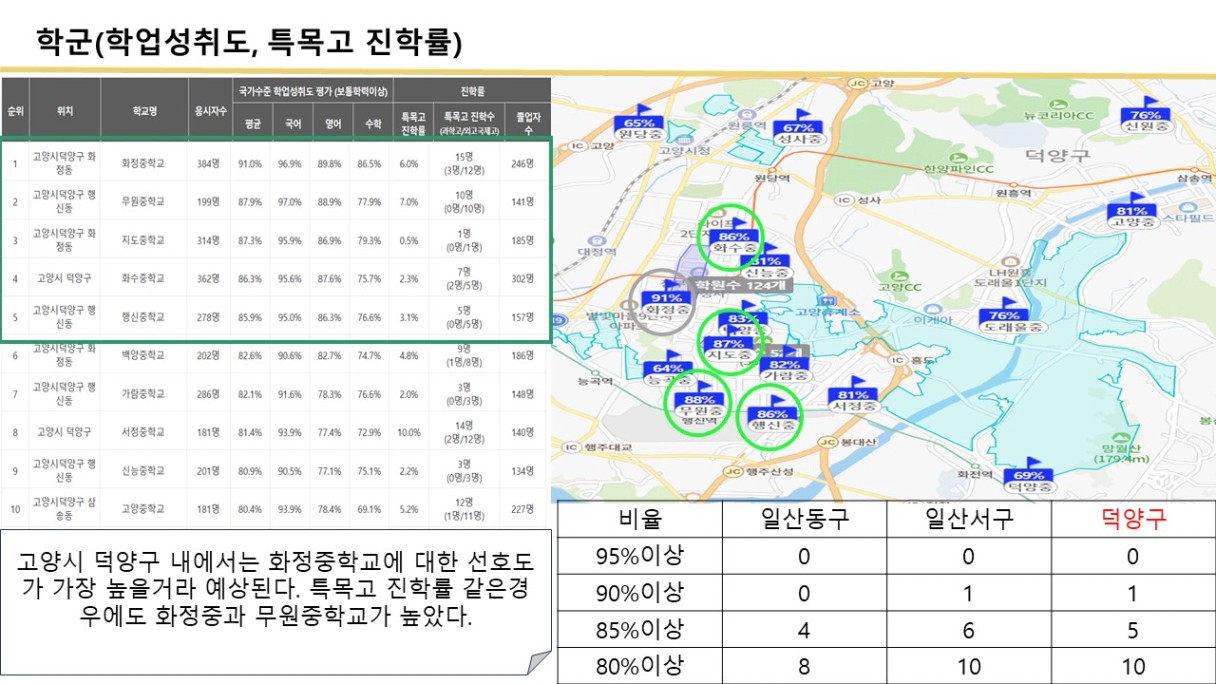Select the 80%이상 row label
The image size is (1216, 684).
pos(640,665)
